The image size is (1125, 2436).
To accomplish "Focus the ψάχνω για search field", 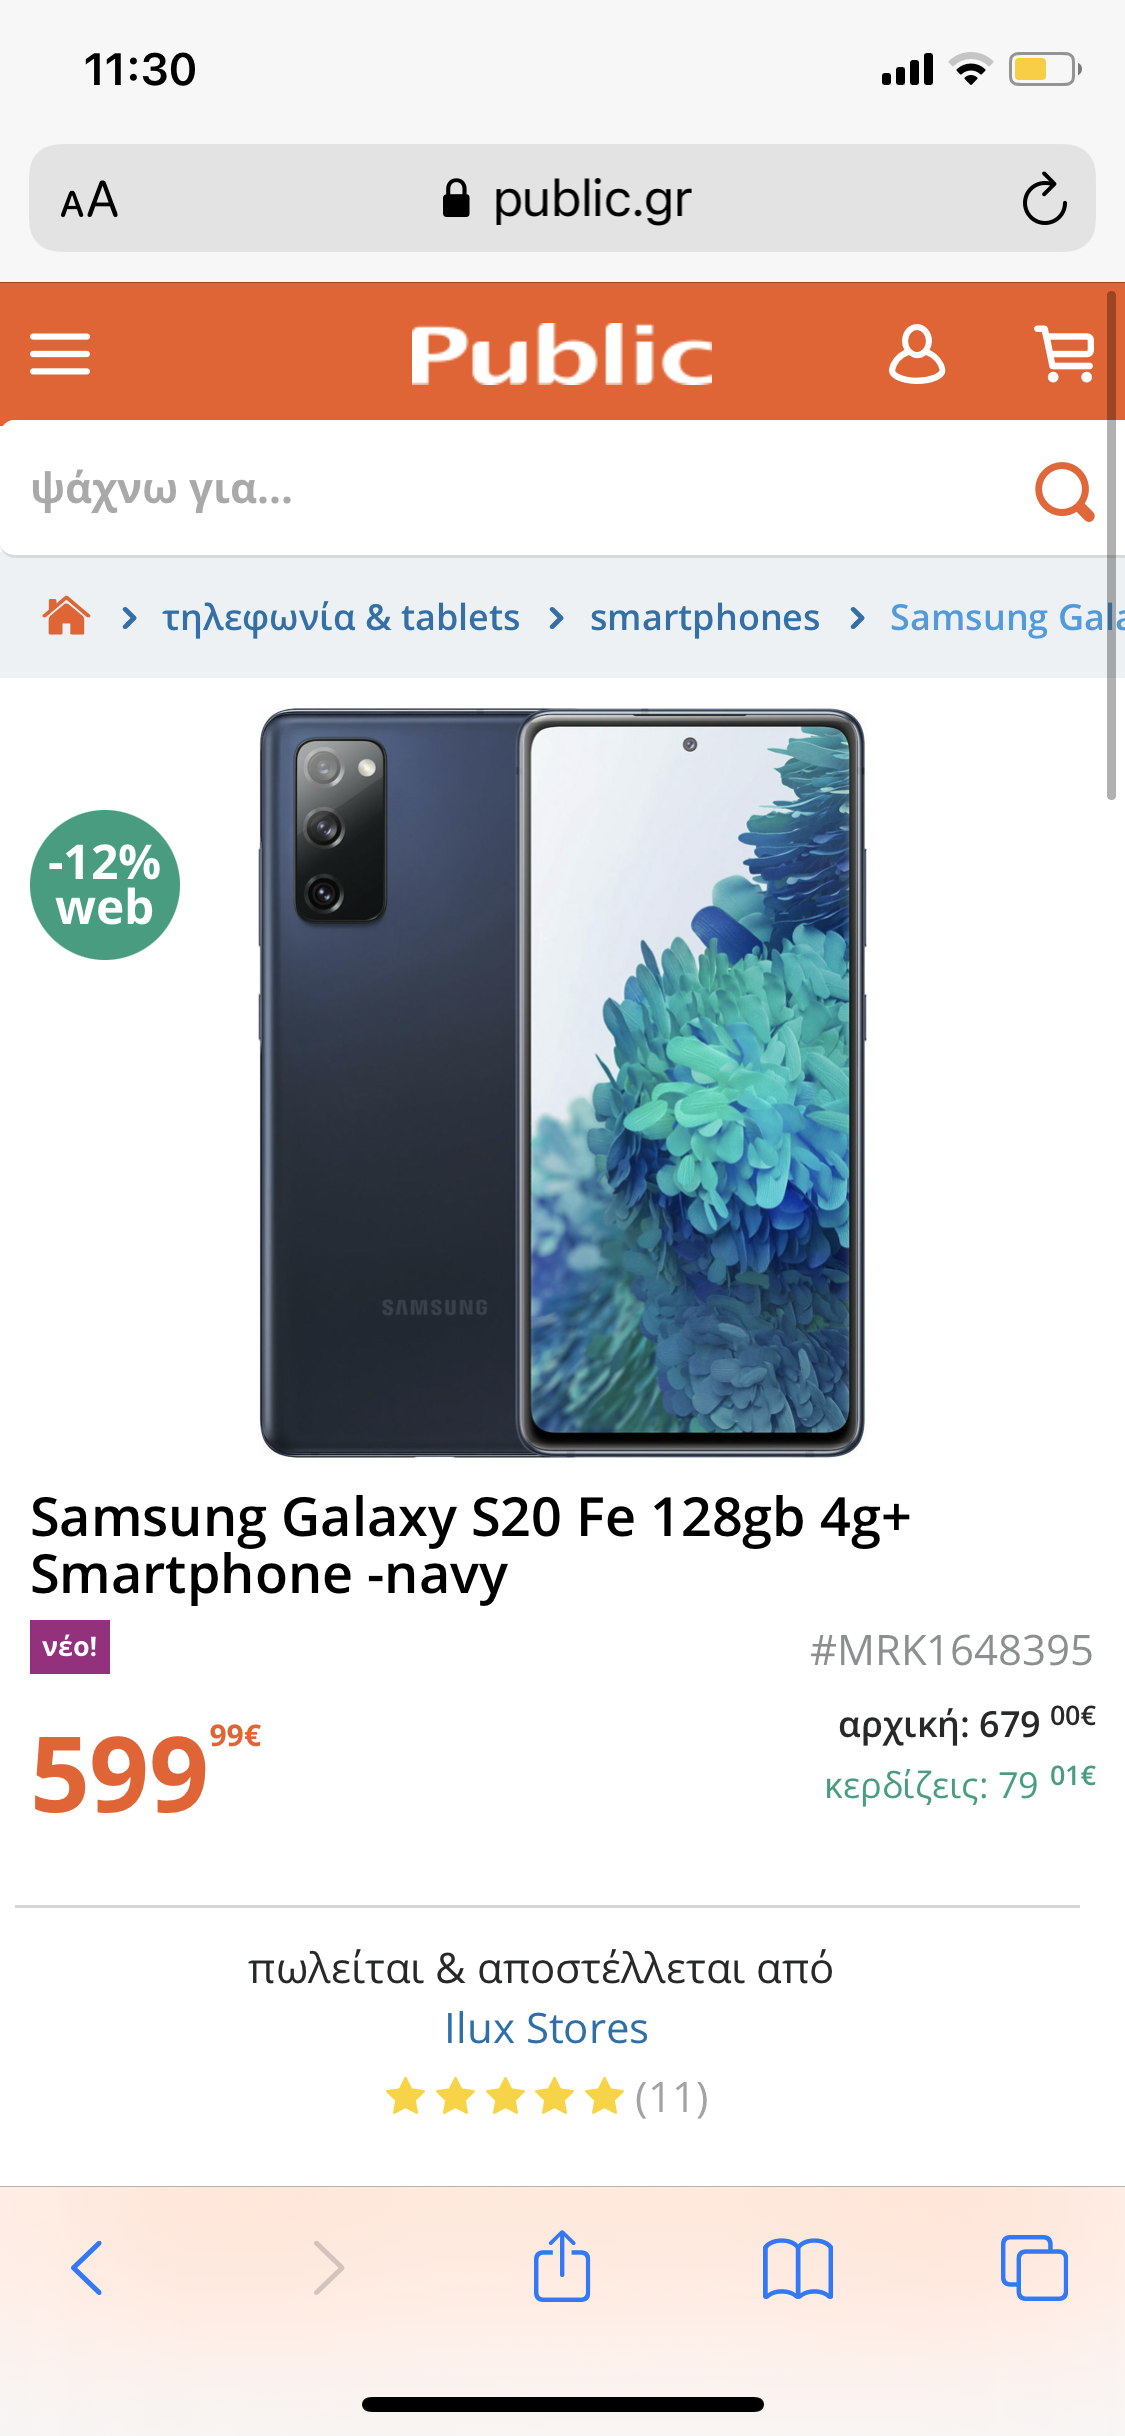I will coord(515,489).
